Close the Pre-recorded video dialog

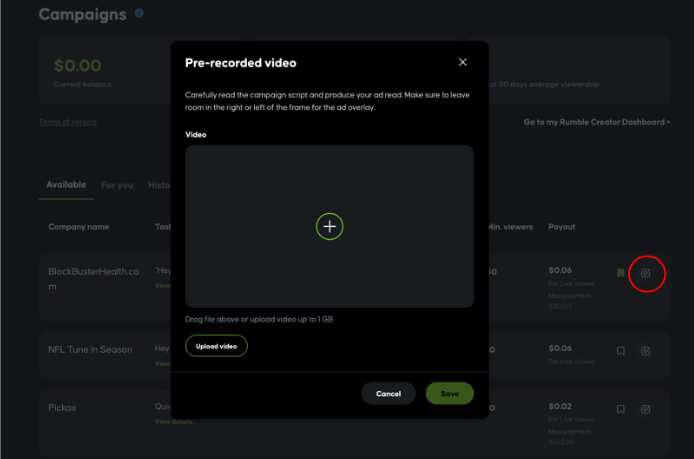coord(462,62)
